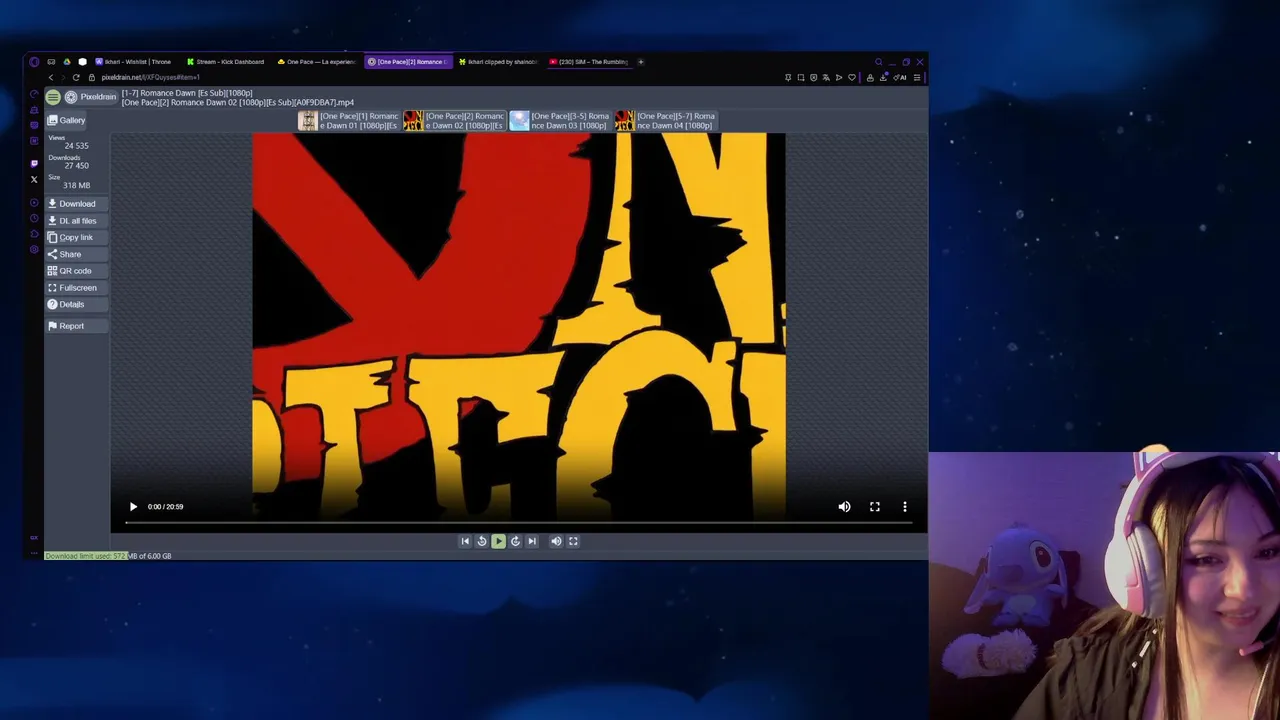
Task: Open the Gallery view
Action: click(x=66, y=120)
